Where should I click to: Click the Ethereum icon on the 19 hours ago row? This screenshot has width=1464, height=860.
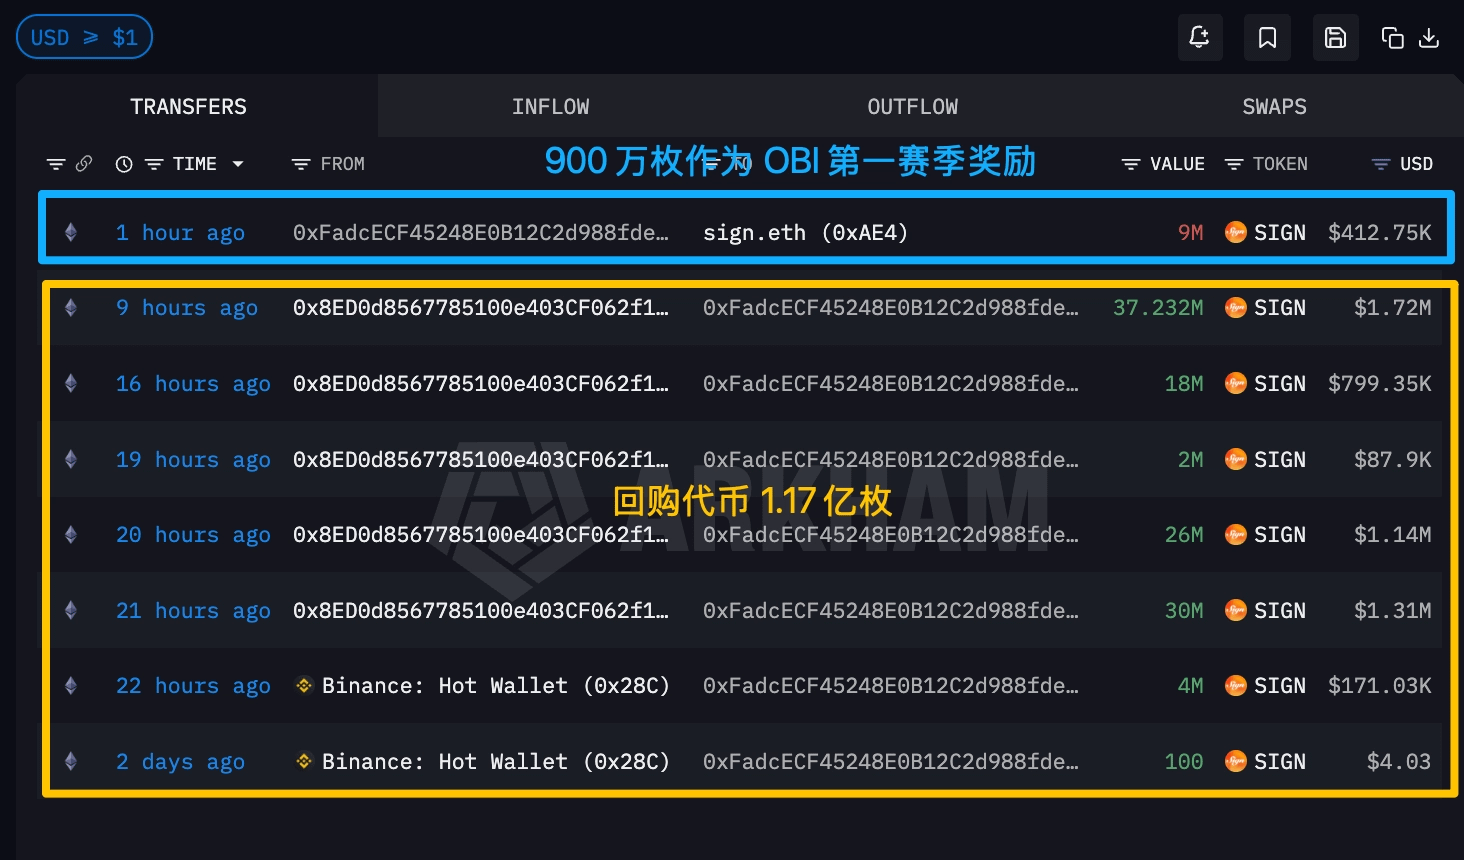pyautogui.click(x=71, y=459)
